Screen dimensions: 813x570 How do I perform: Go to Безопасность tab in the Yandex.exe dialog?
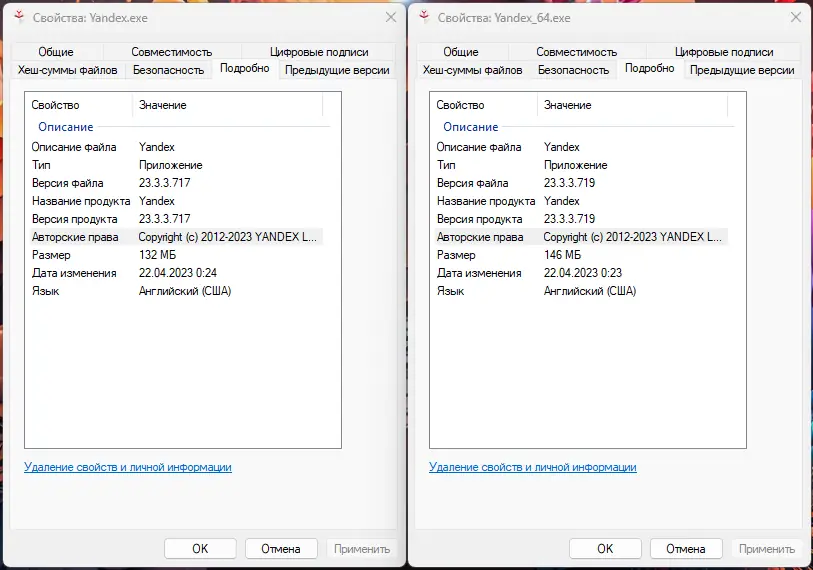[x=168, y=70]
